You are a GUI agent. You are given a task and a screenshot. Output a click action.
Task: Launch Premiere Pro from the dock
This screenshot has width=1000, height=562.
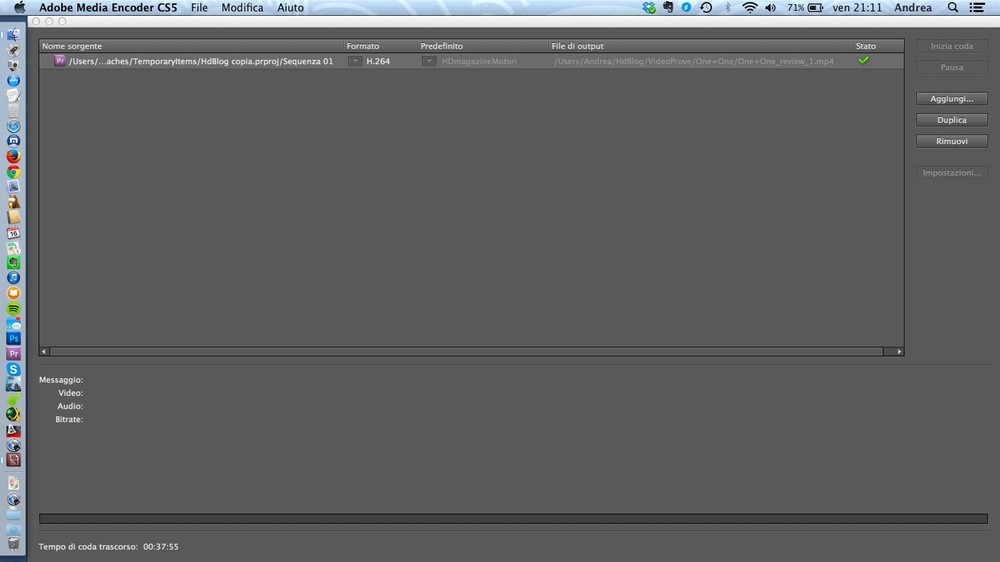pyautogui.click(x=14, y=354)
